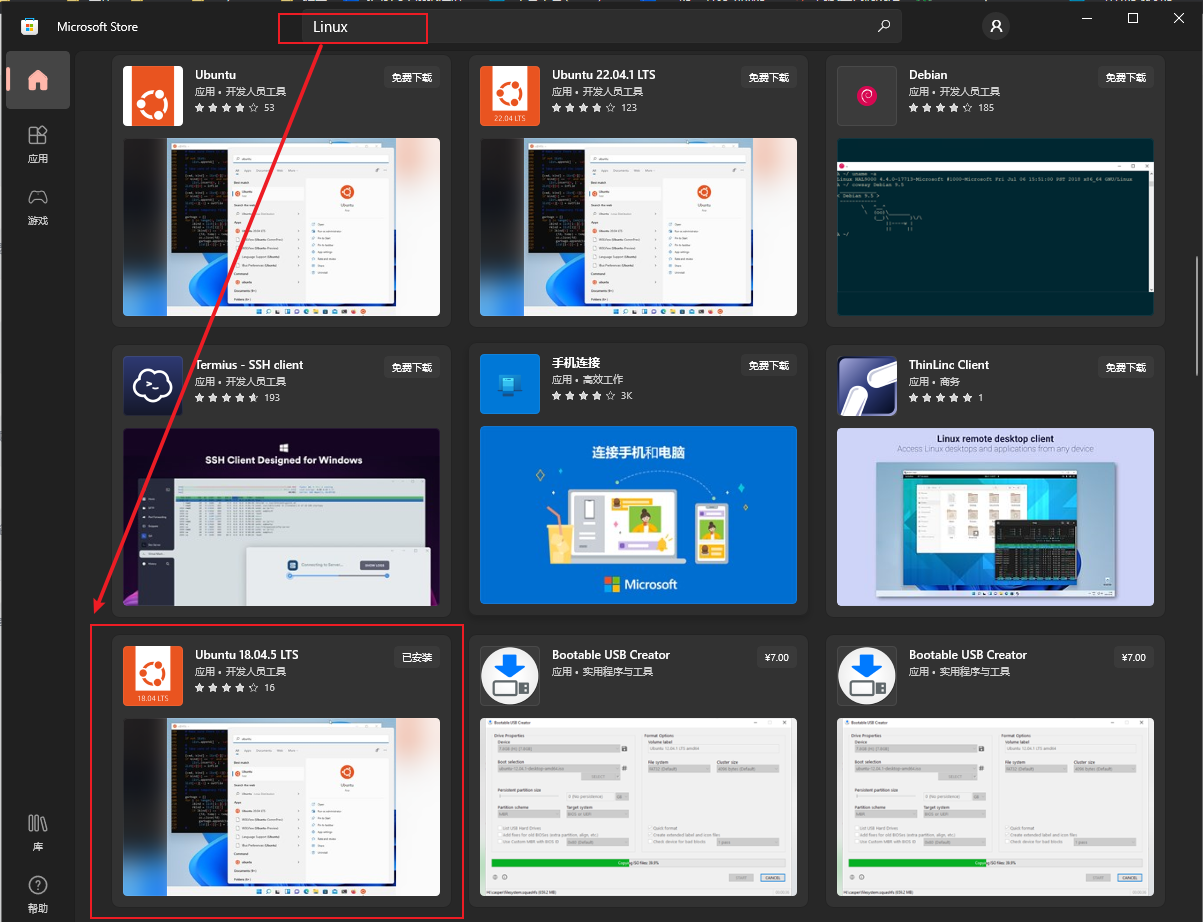Open the 库 library in sidebar
Screen dimensions: 1203x922
tap(38, 832)
